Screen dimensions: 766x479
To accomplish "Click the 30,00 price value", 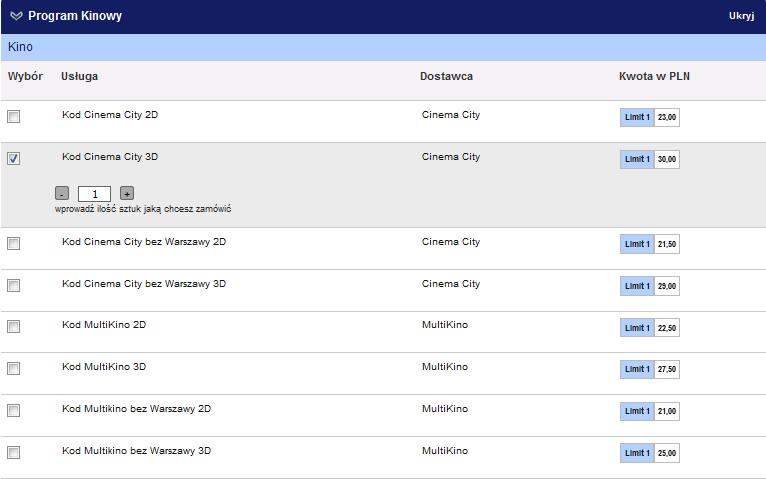I will [x=667, y=159].
